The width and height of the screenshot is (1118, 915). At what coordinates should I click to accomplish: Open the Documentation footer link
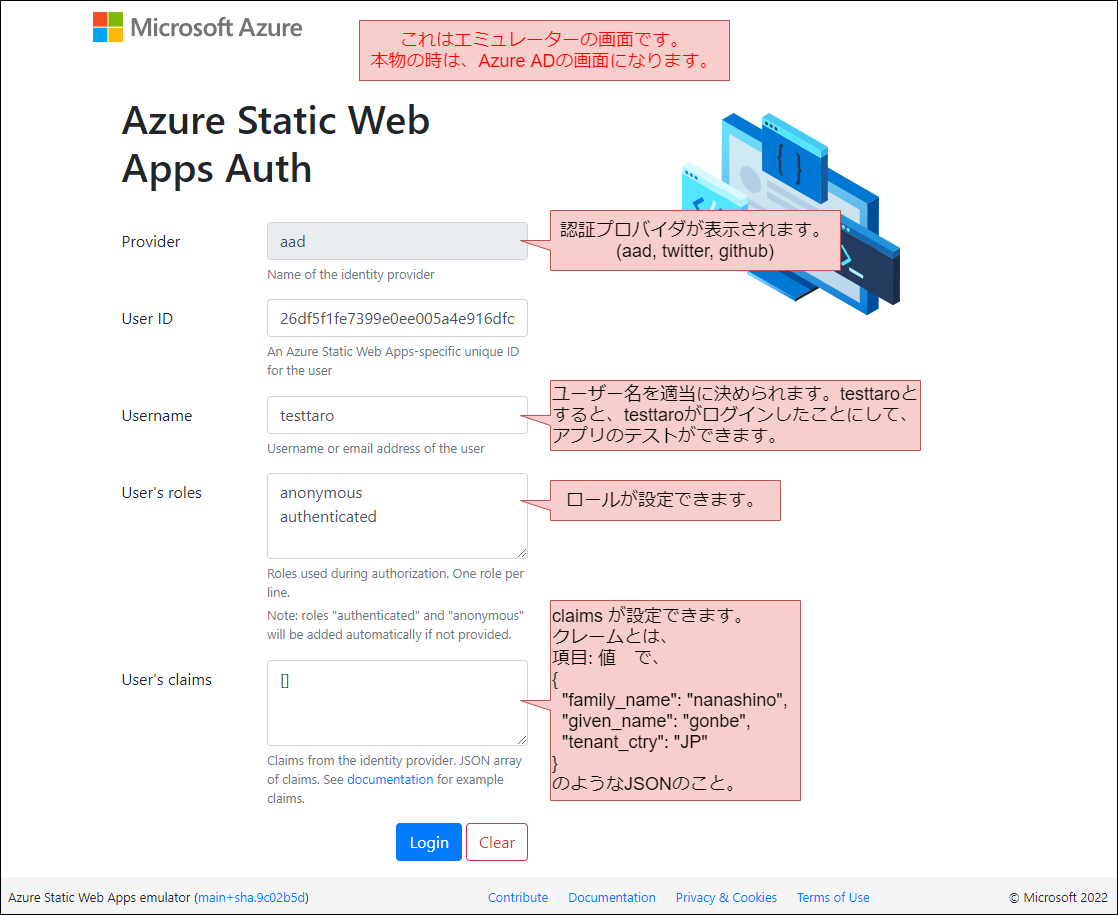tap(612, 897)
